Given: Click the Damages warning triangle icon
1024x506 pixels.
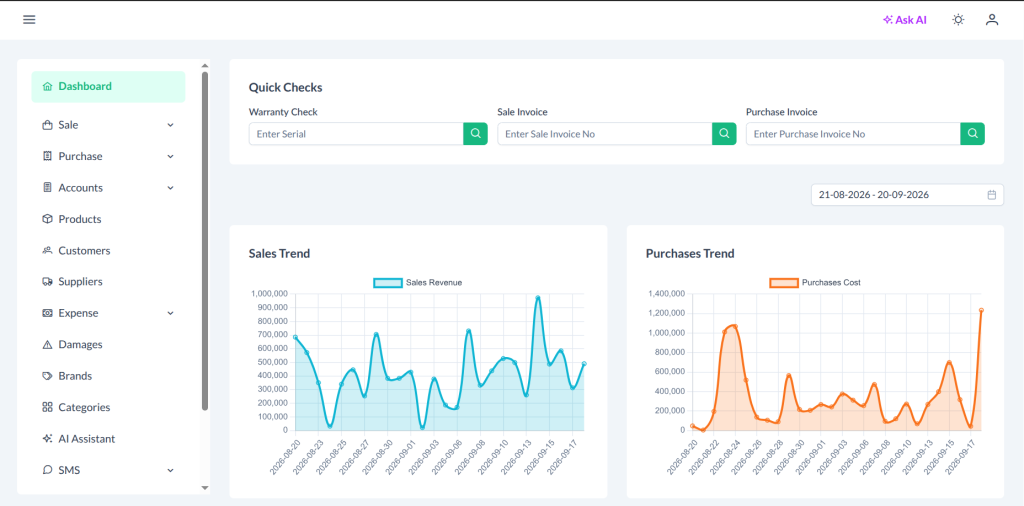Looking at the screenshot, I should pos(47,344).
